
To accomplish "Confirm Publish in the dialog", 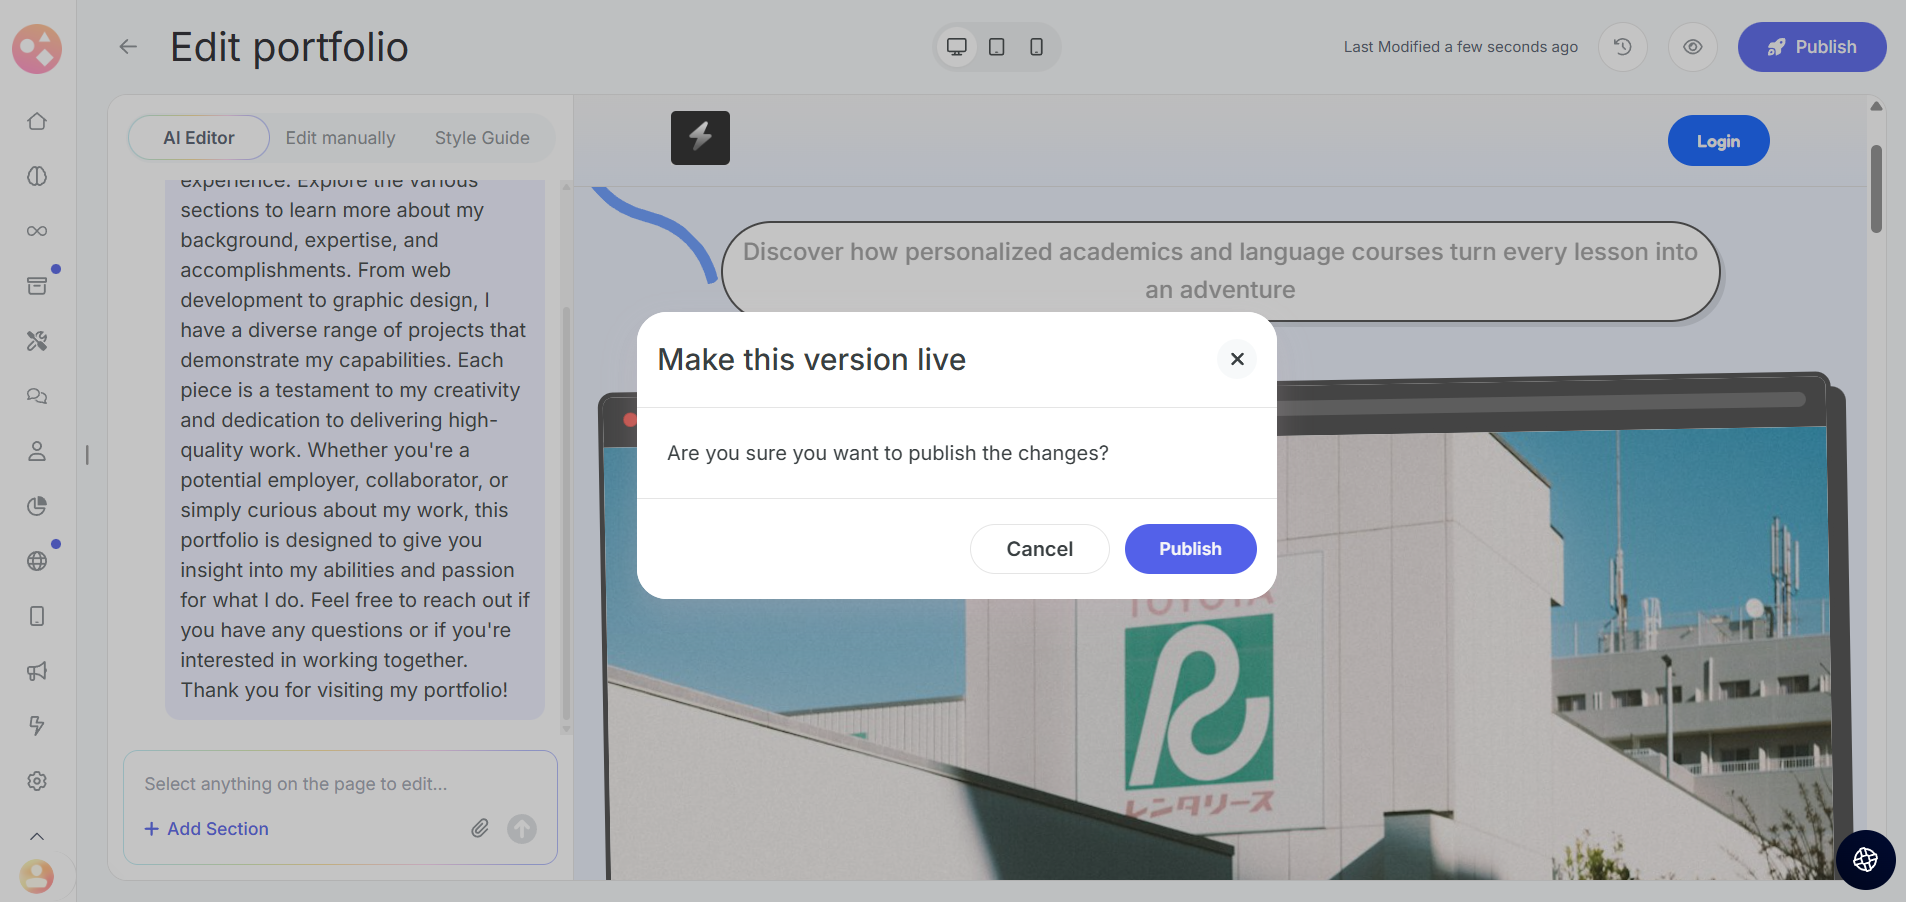I will click(1190, 549).
